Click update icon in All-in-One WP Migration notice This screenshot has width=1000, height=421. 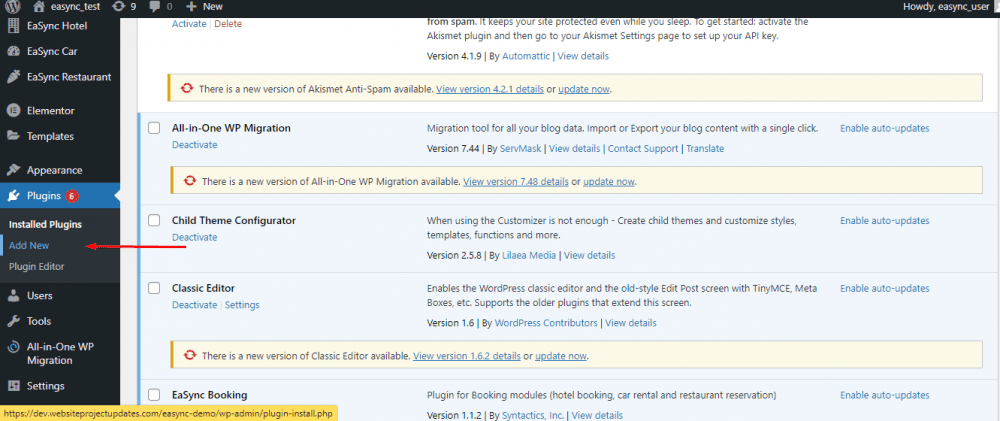[189, 181]
